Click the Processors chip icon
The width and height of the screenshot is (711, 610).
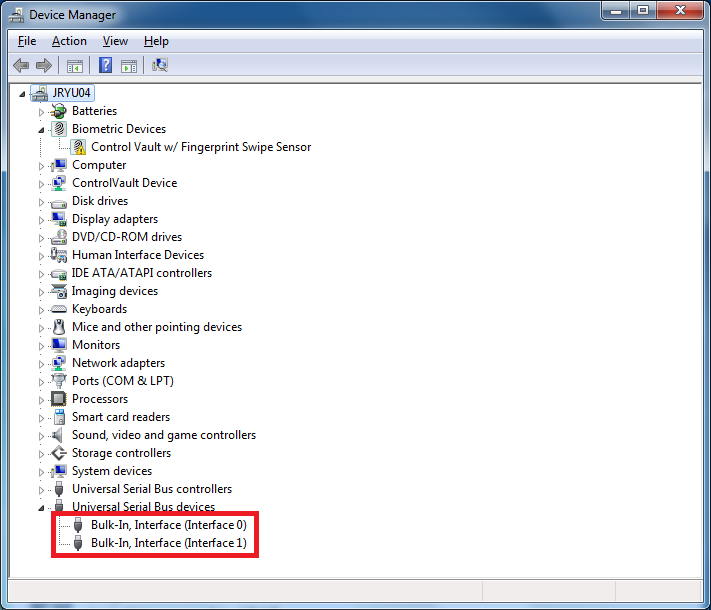[58, 399]
